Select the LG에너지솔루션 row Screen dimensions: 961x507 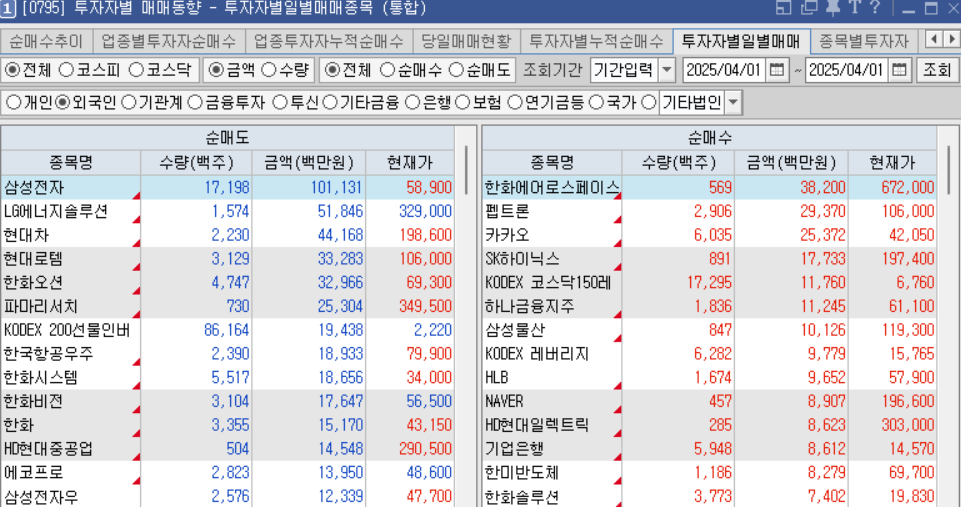227,212
